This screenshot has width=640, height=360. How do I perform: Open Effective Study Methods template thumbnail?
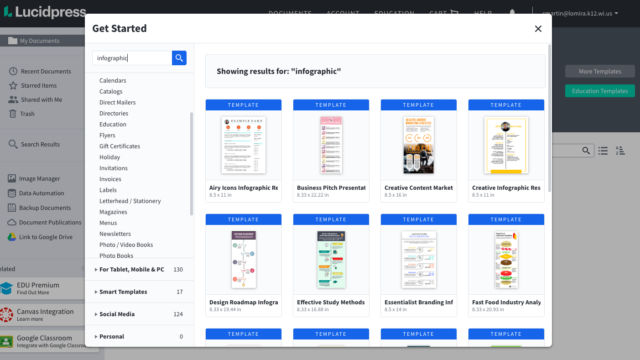click(331, 260)
